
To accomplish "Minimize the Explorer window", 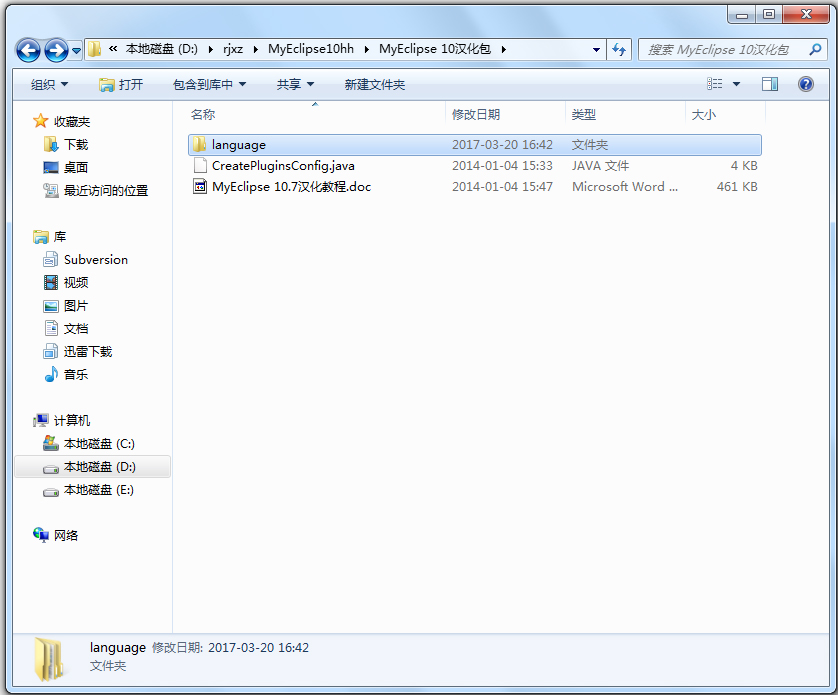I will click(742, 14).
